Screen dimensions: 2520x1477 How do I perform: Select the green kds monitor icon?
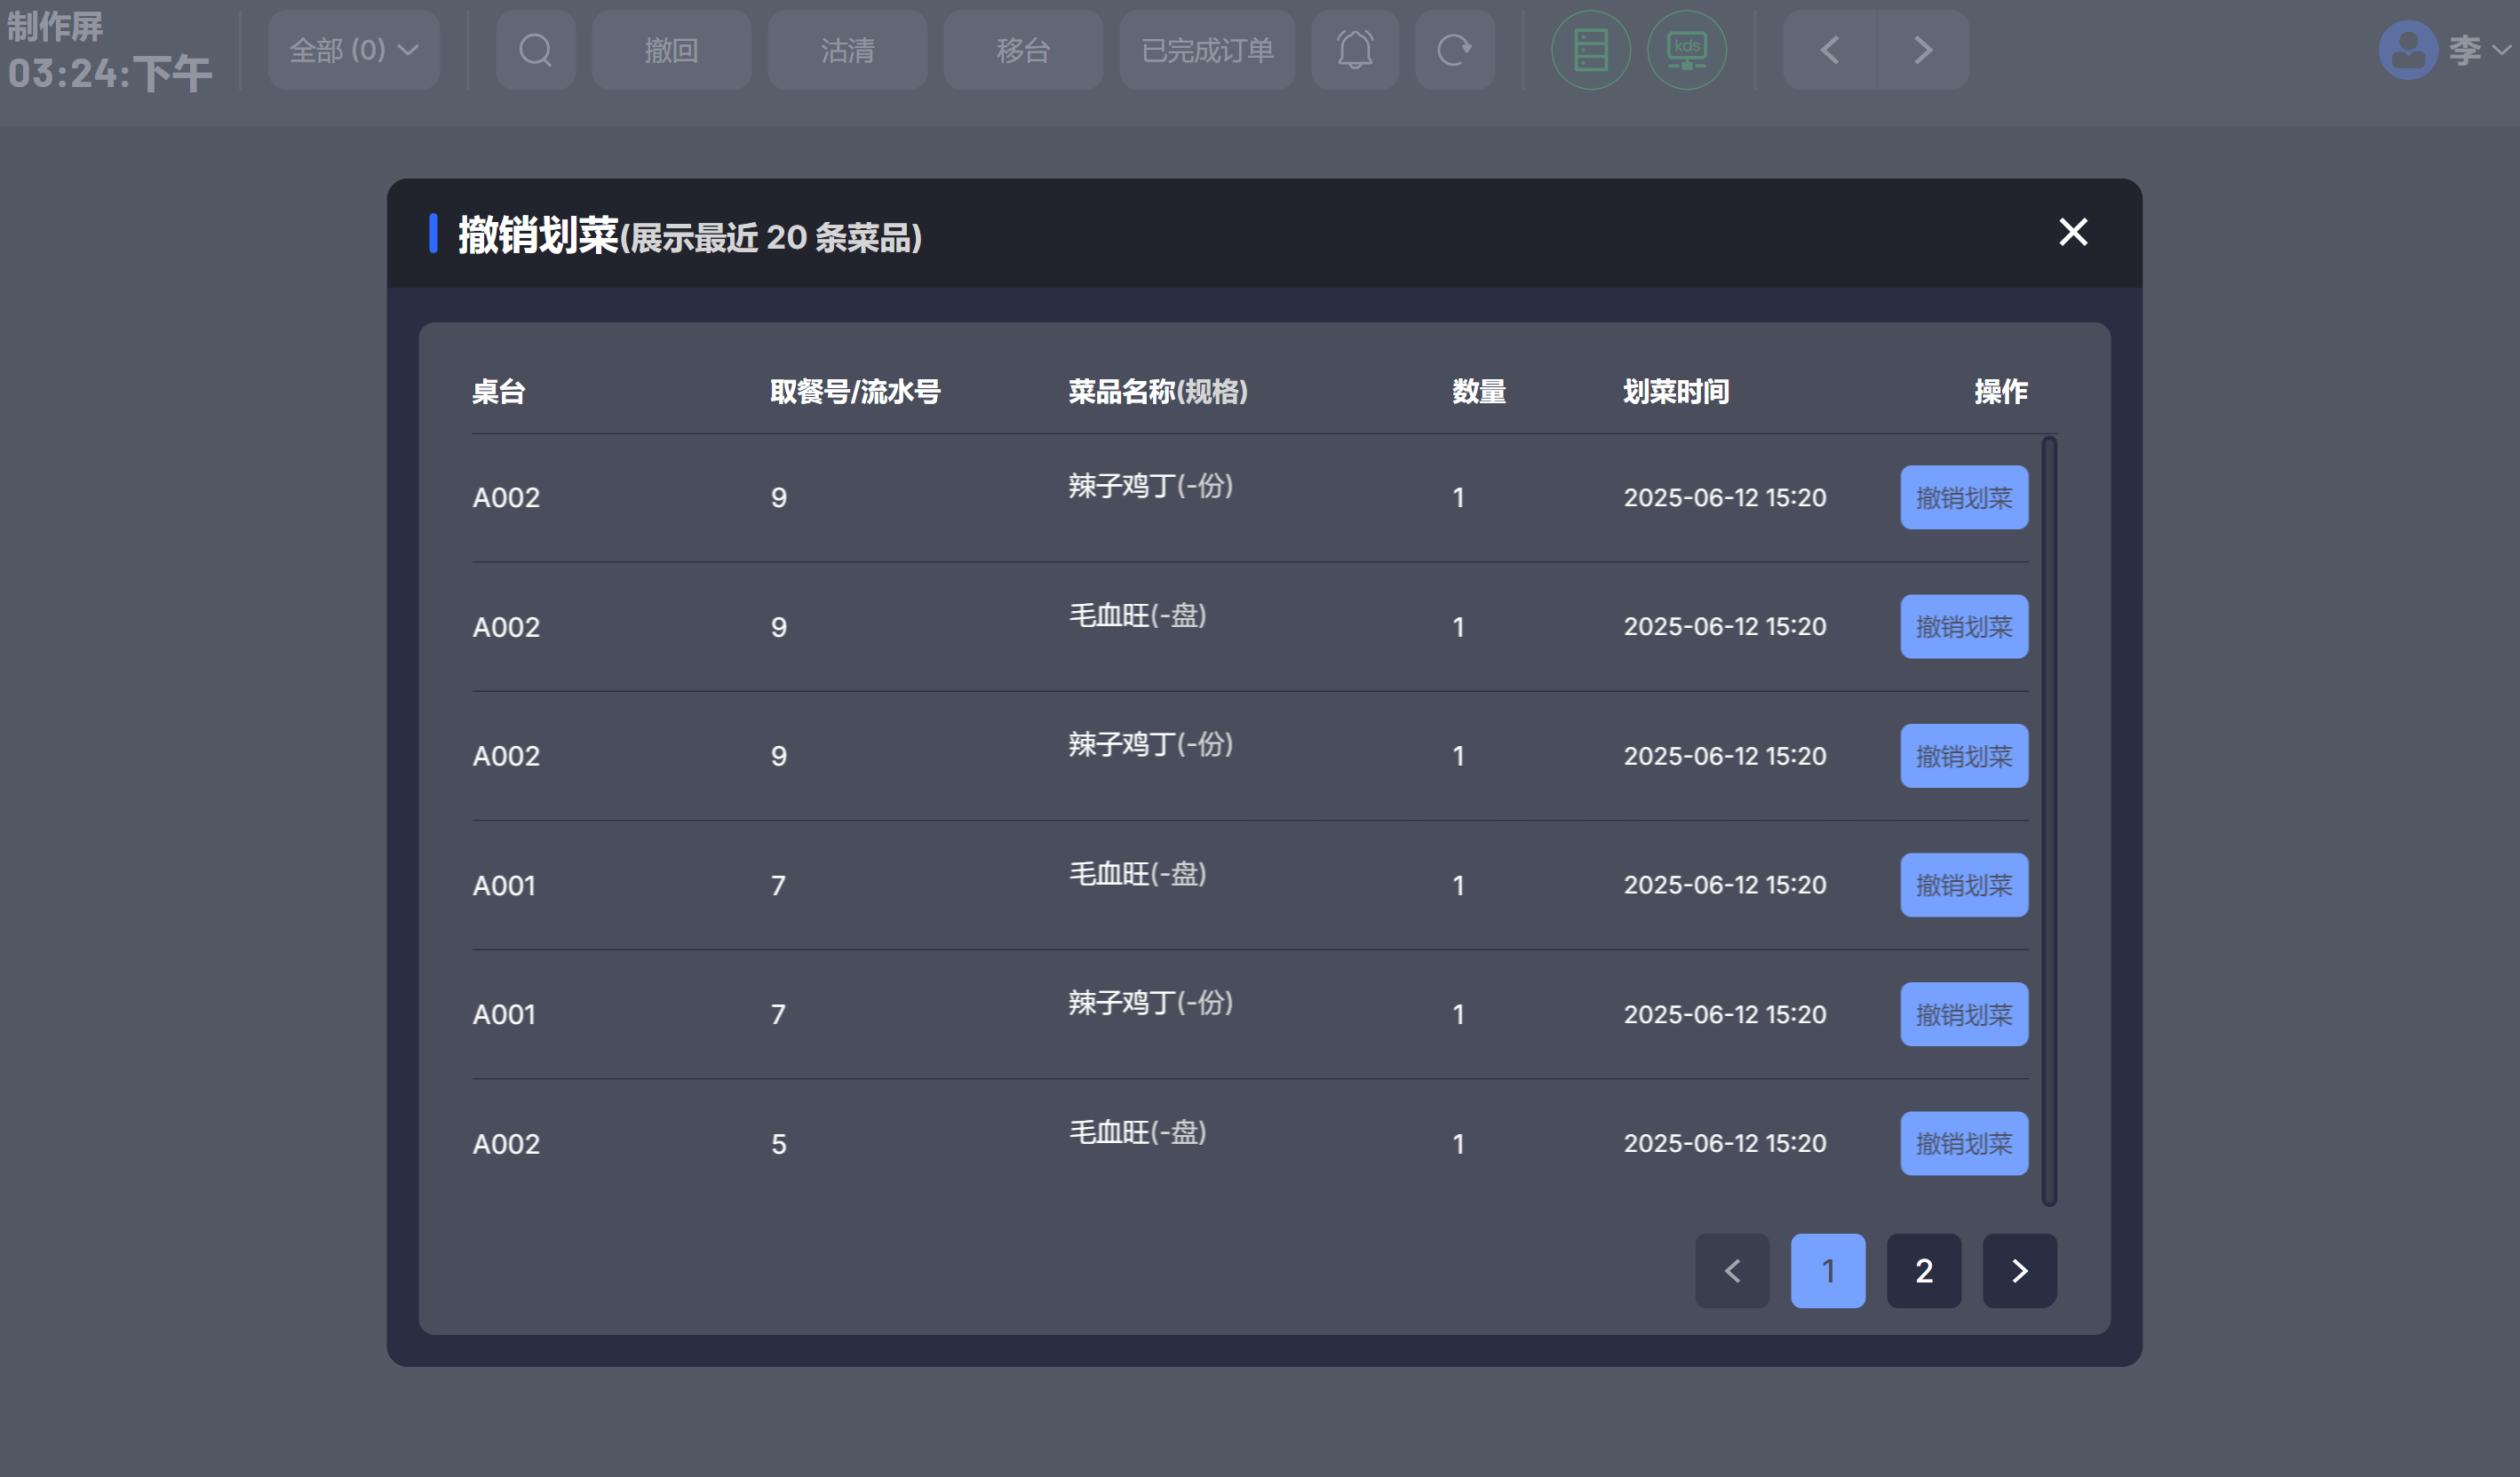[x=1686, y=50]
